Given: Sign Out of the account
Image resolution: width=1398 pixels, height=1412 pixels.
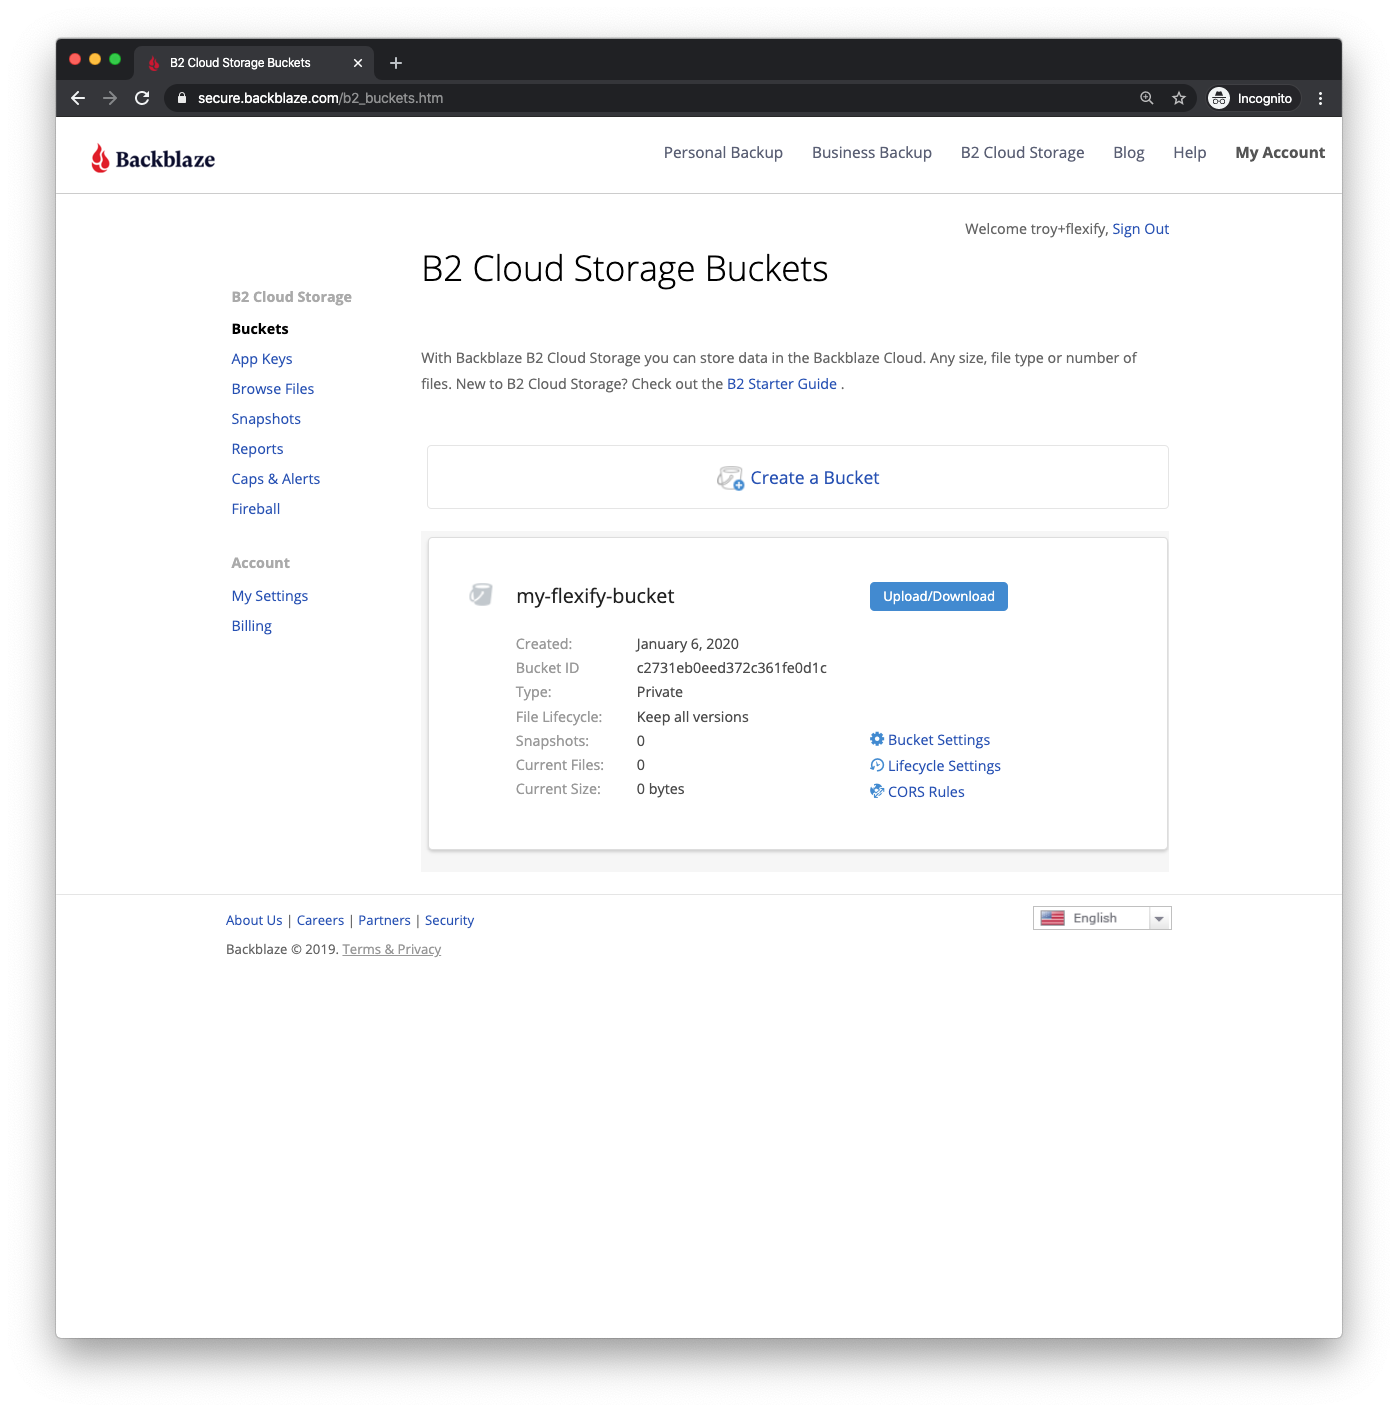Looking at the screenshot, I should (x=1141, y=229).
